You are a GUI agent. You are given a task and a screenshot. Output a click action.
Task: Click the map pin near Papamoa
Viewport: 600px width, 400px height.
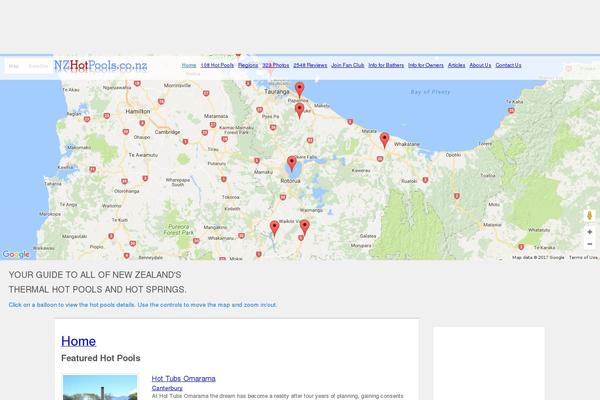pos(299,90)
